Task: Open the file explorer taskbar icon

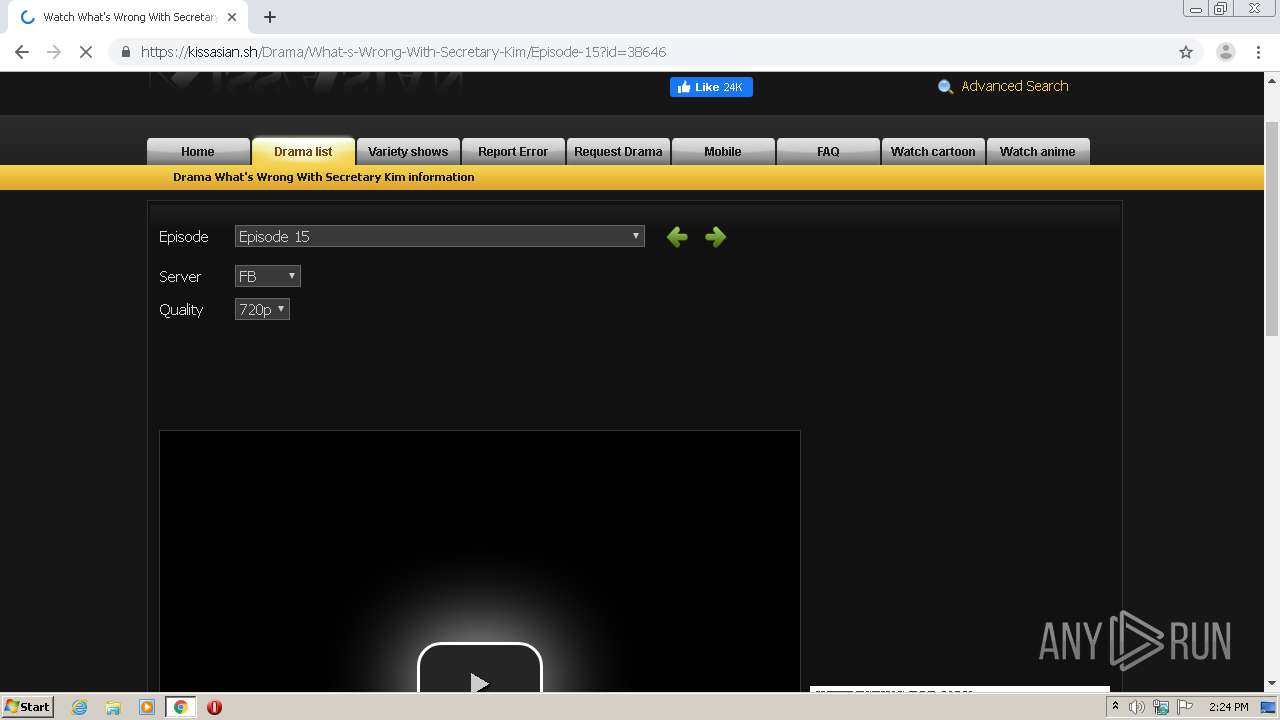Action: (113, 707)
